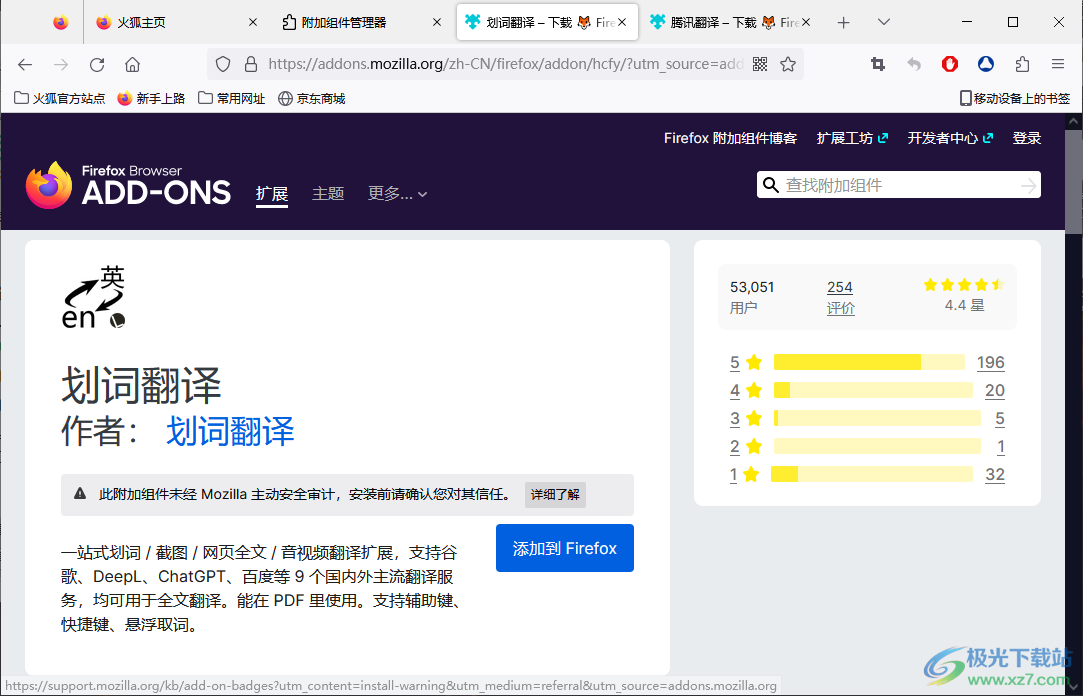Expand the list all tabs dropdown
This screenshot has width=1083, height=696.
[883, 22]
